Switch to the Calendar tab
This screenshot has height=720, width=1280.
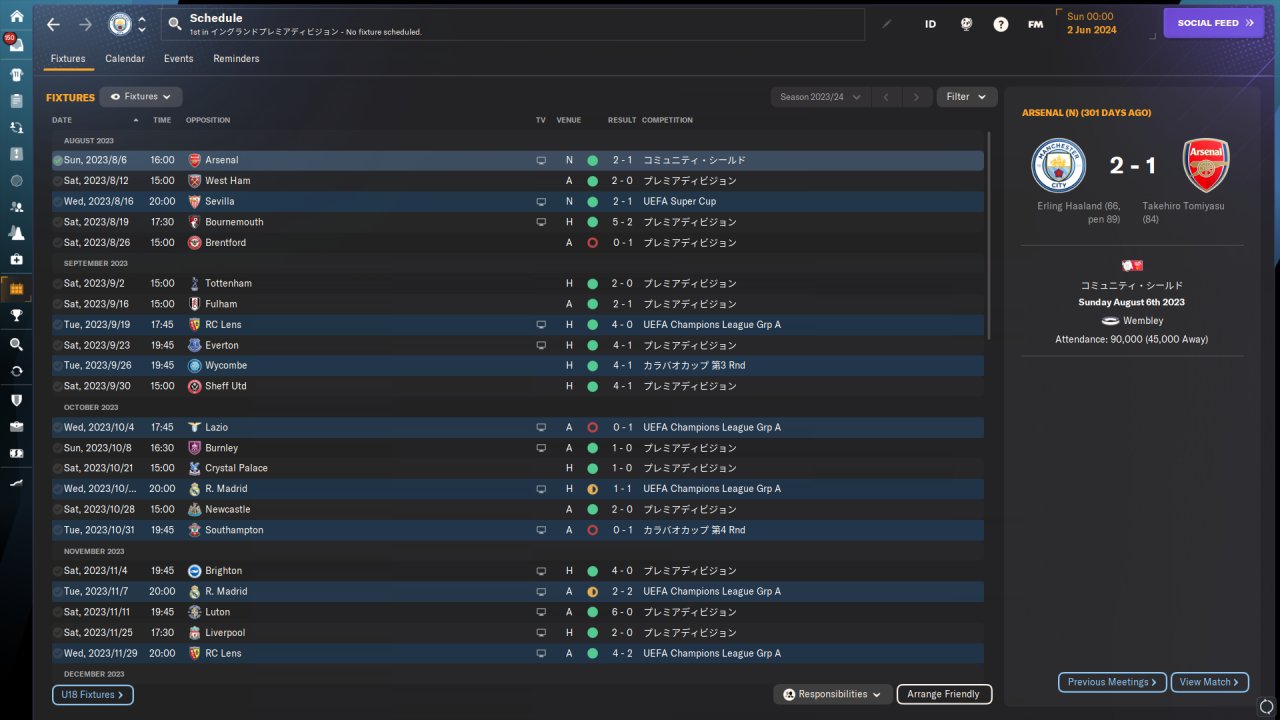(x=125, y=59)
